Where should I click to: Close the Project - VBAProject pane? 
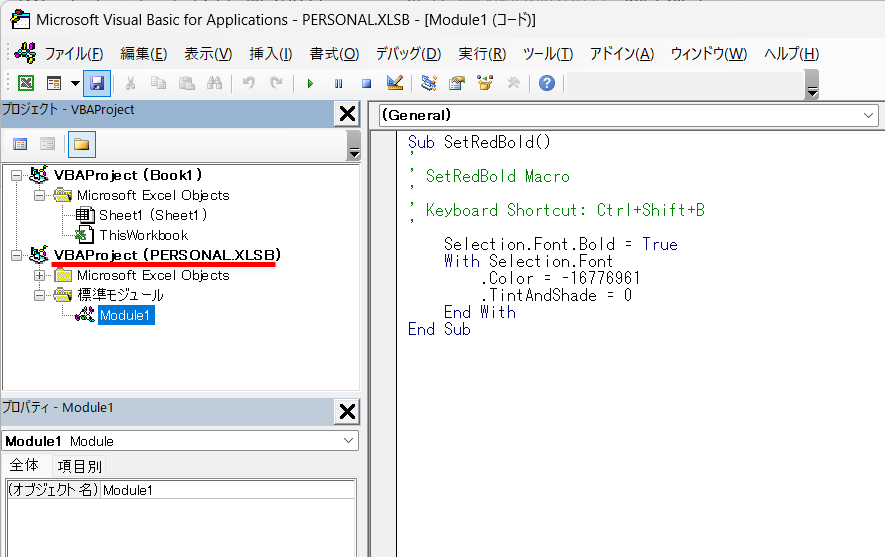point(347,114)
